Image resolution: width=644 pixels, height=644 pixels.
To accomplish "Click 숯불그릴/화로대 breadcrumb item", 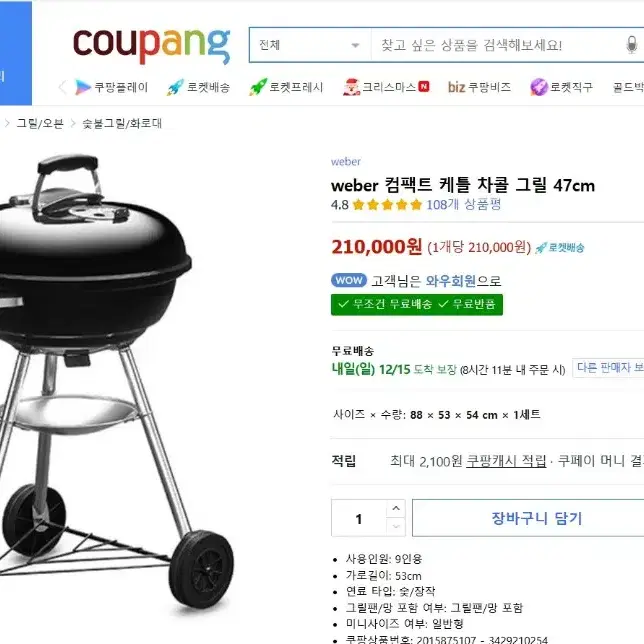I will point(122,123).
